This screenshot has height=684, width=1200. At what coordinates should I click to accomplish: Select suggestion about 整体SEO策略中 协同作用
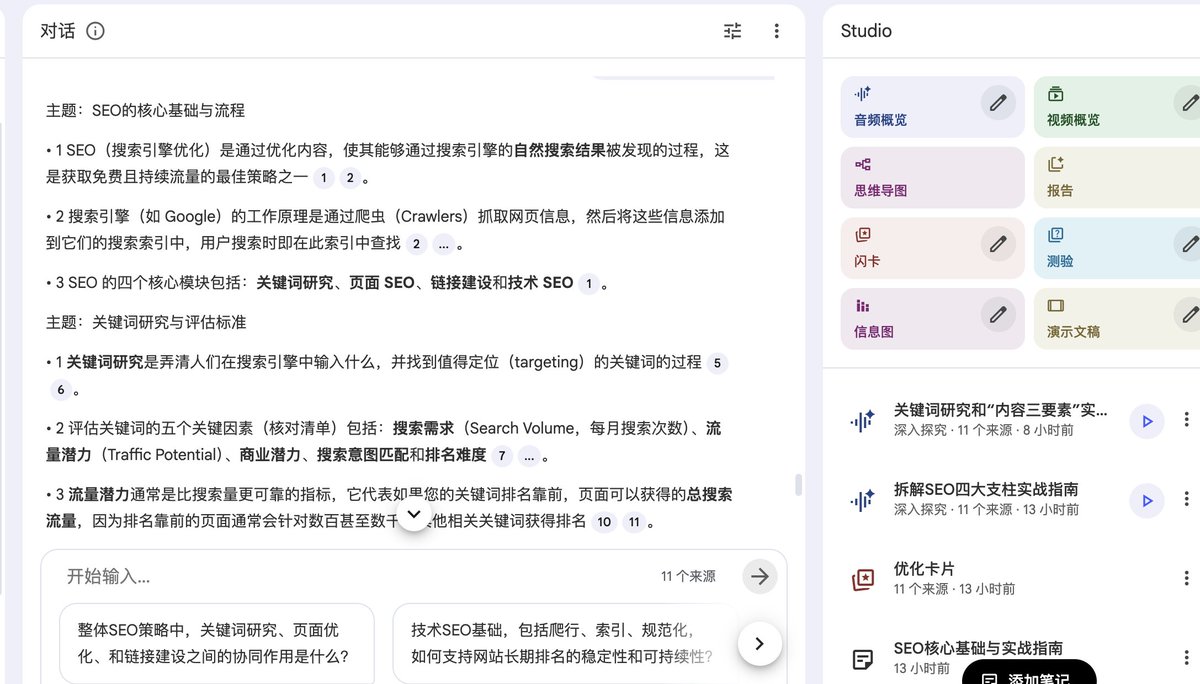[x=217, y=643]
